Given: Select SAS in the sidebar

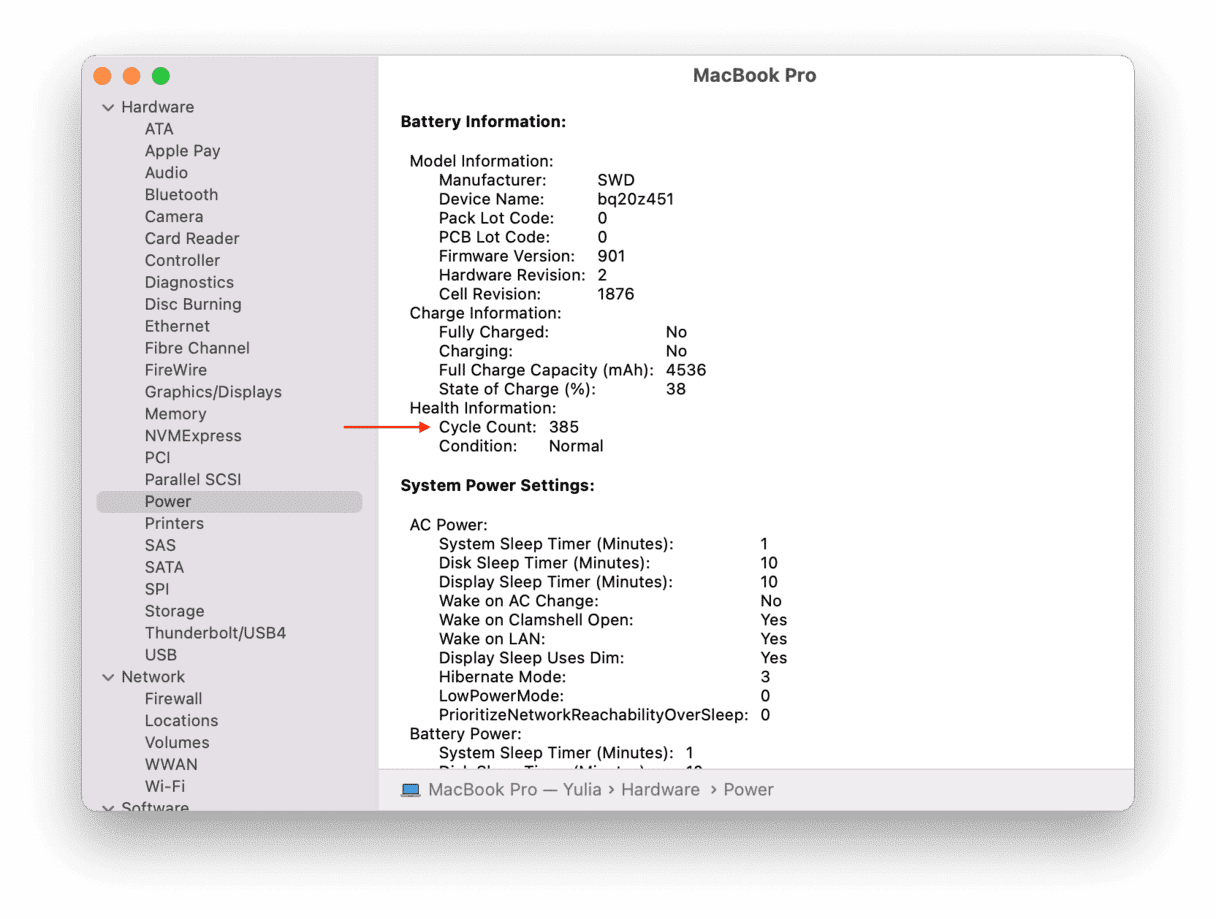Looking at the screenshot, I should (160, 547).
